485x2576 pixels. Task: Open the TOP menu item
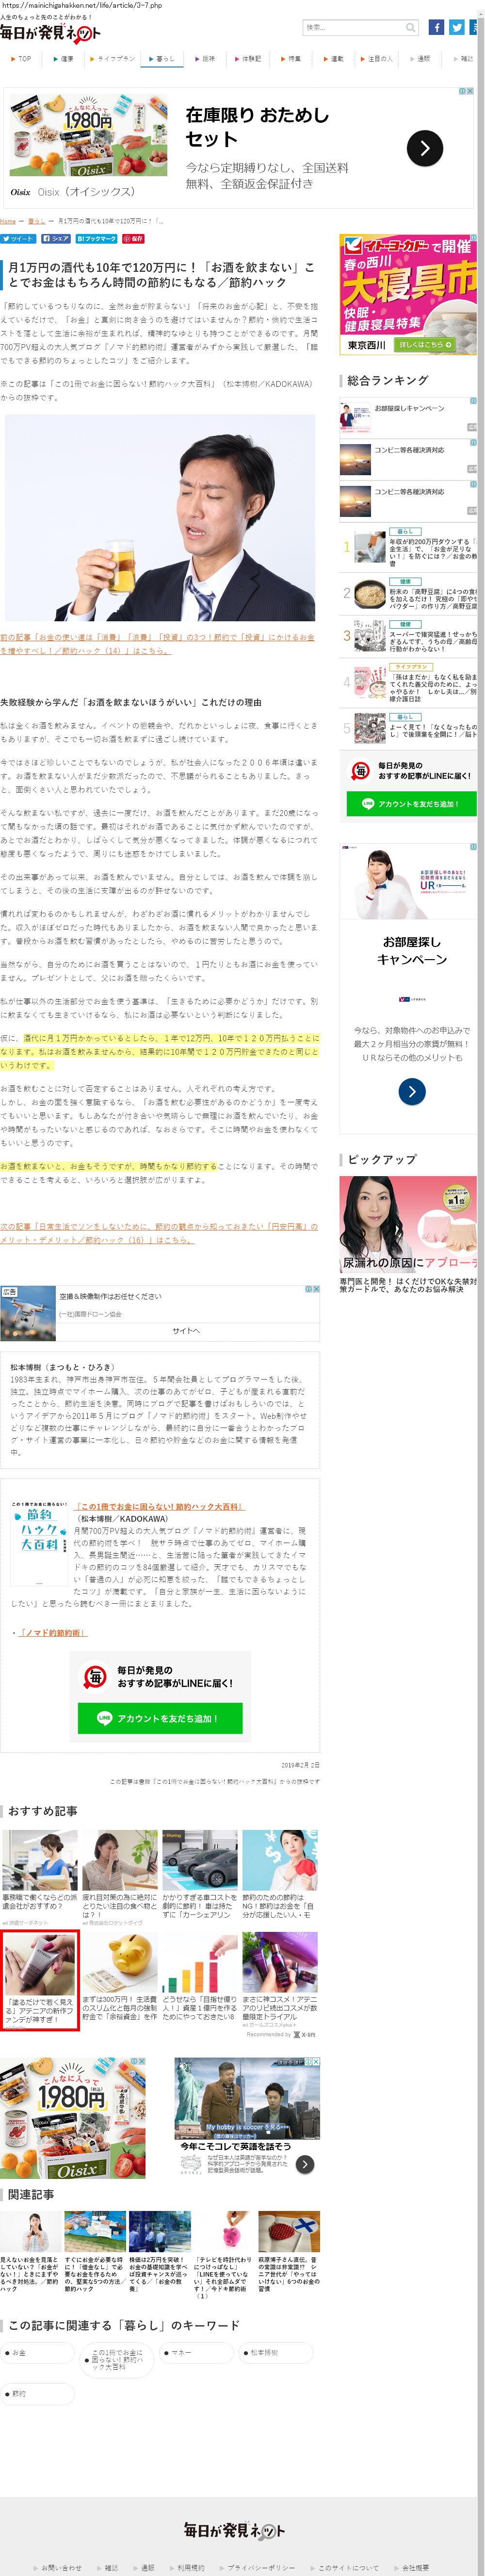[22, 59]
